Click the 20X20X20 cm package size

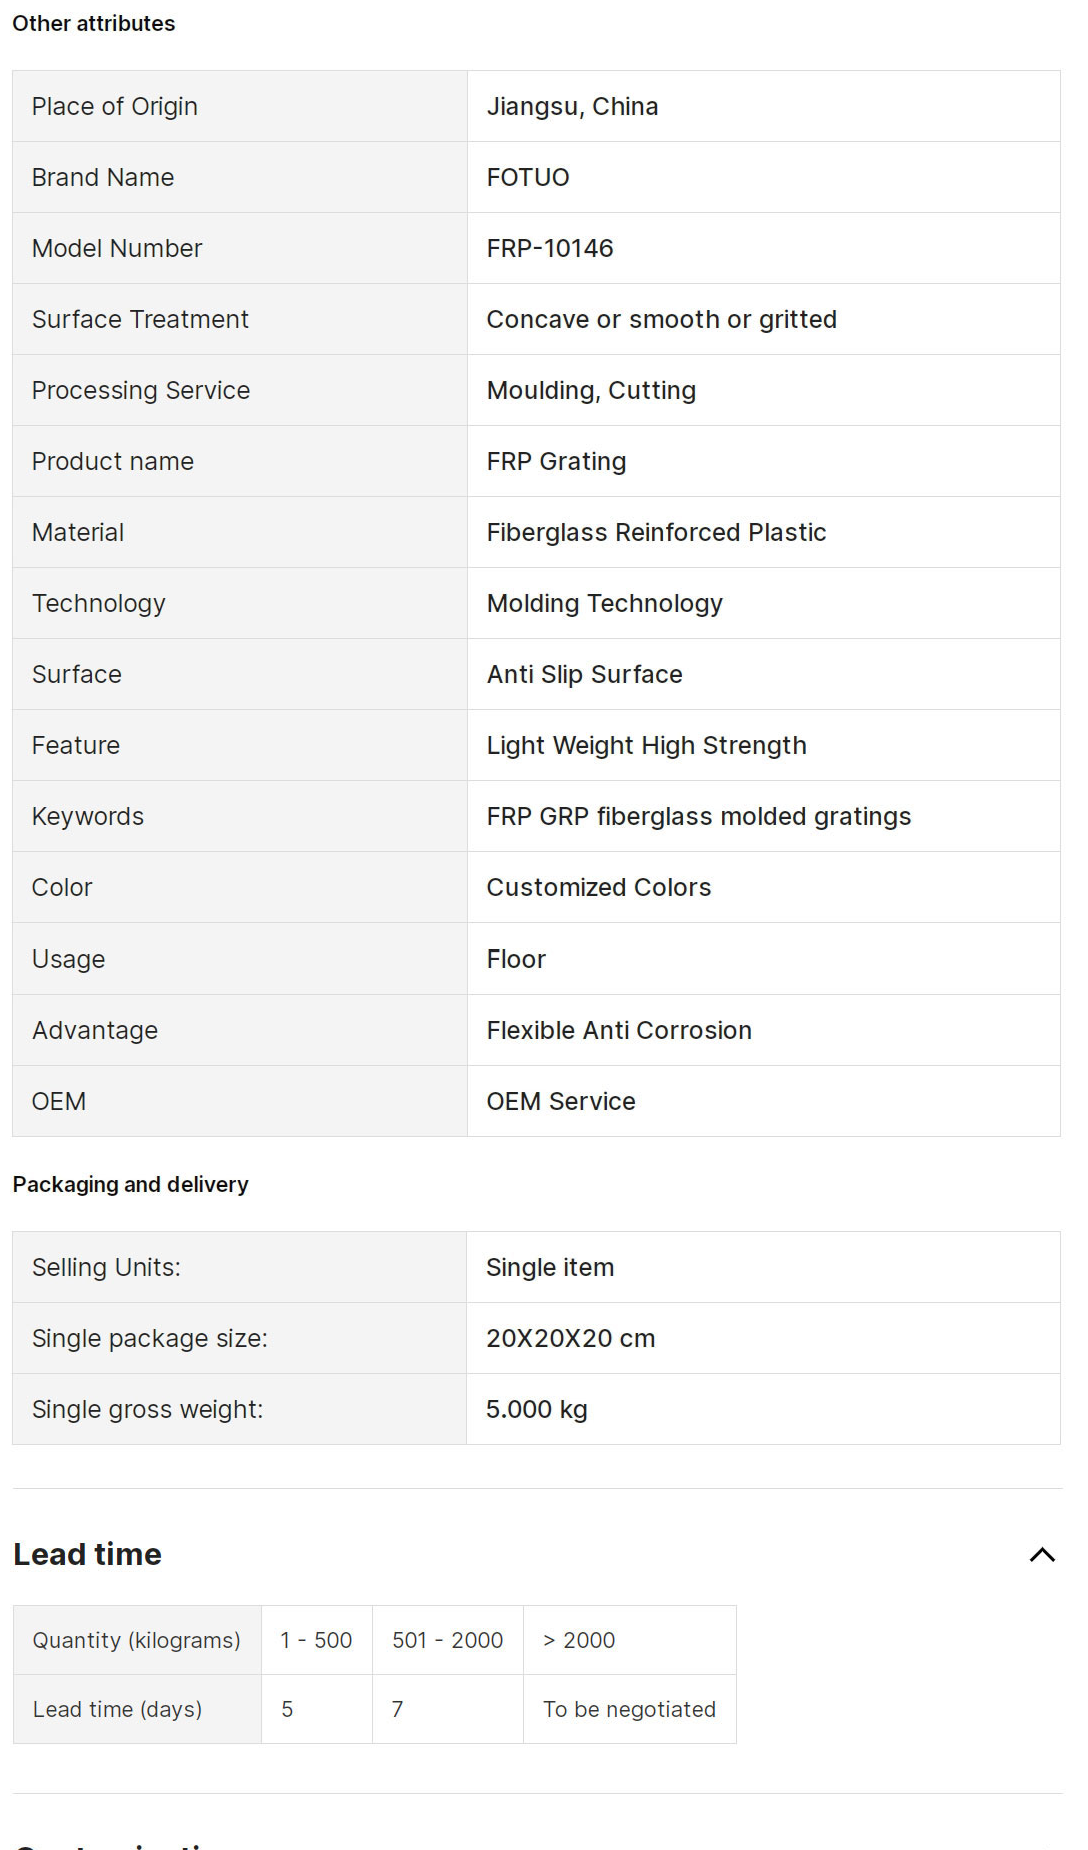click(570, 1338)
